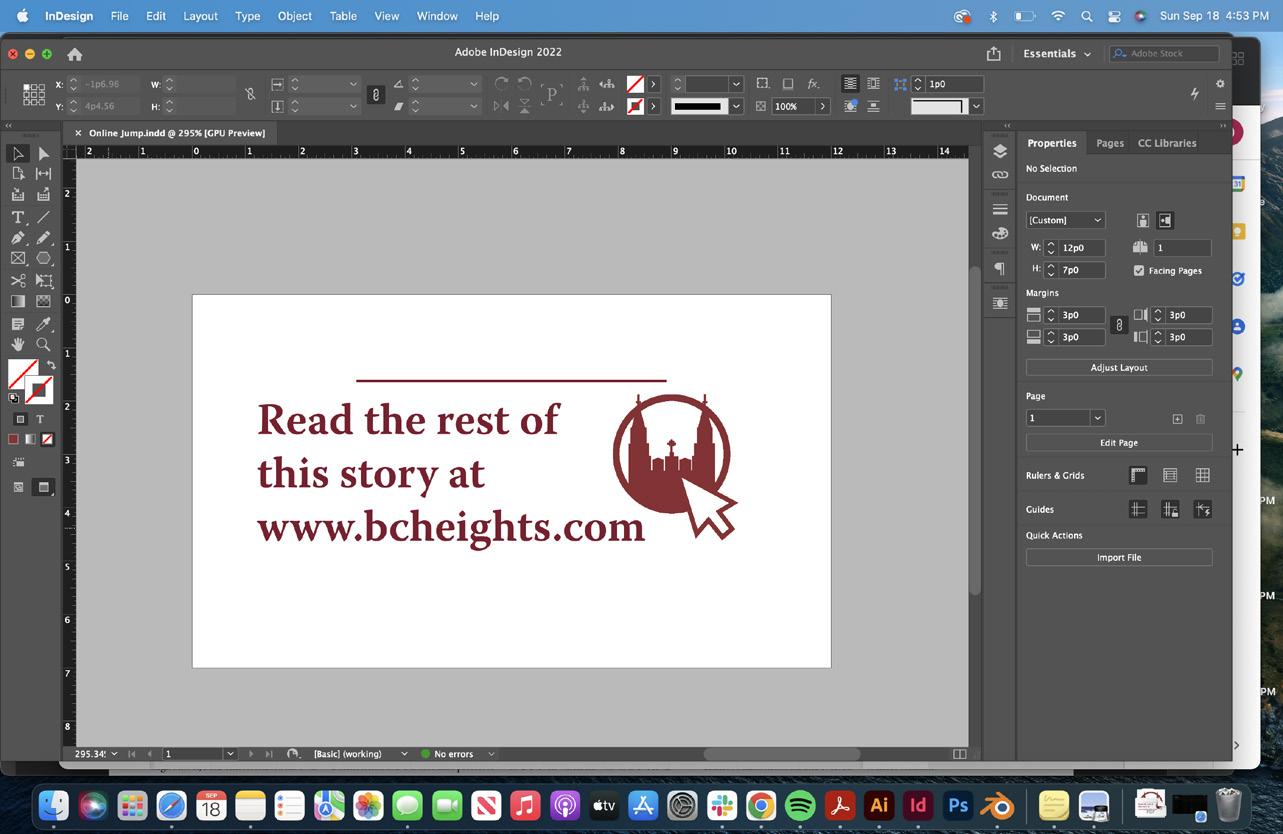Click the Import File button

click(x=1119, y=557)
